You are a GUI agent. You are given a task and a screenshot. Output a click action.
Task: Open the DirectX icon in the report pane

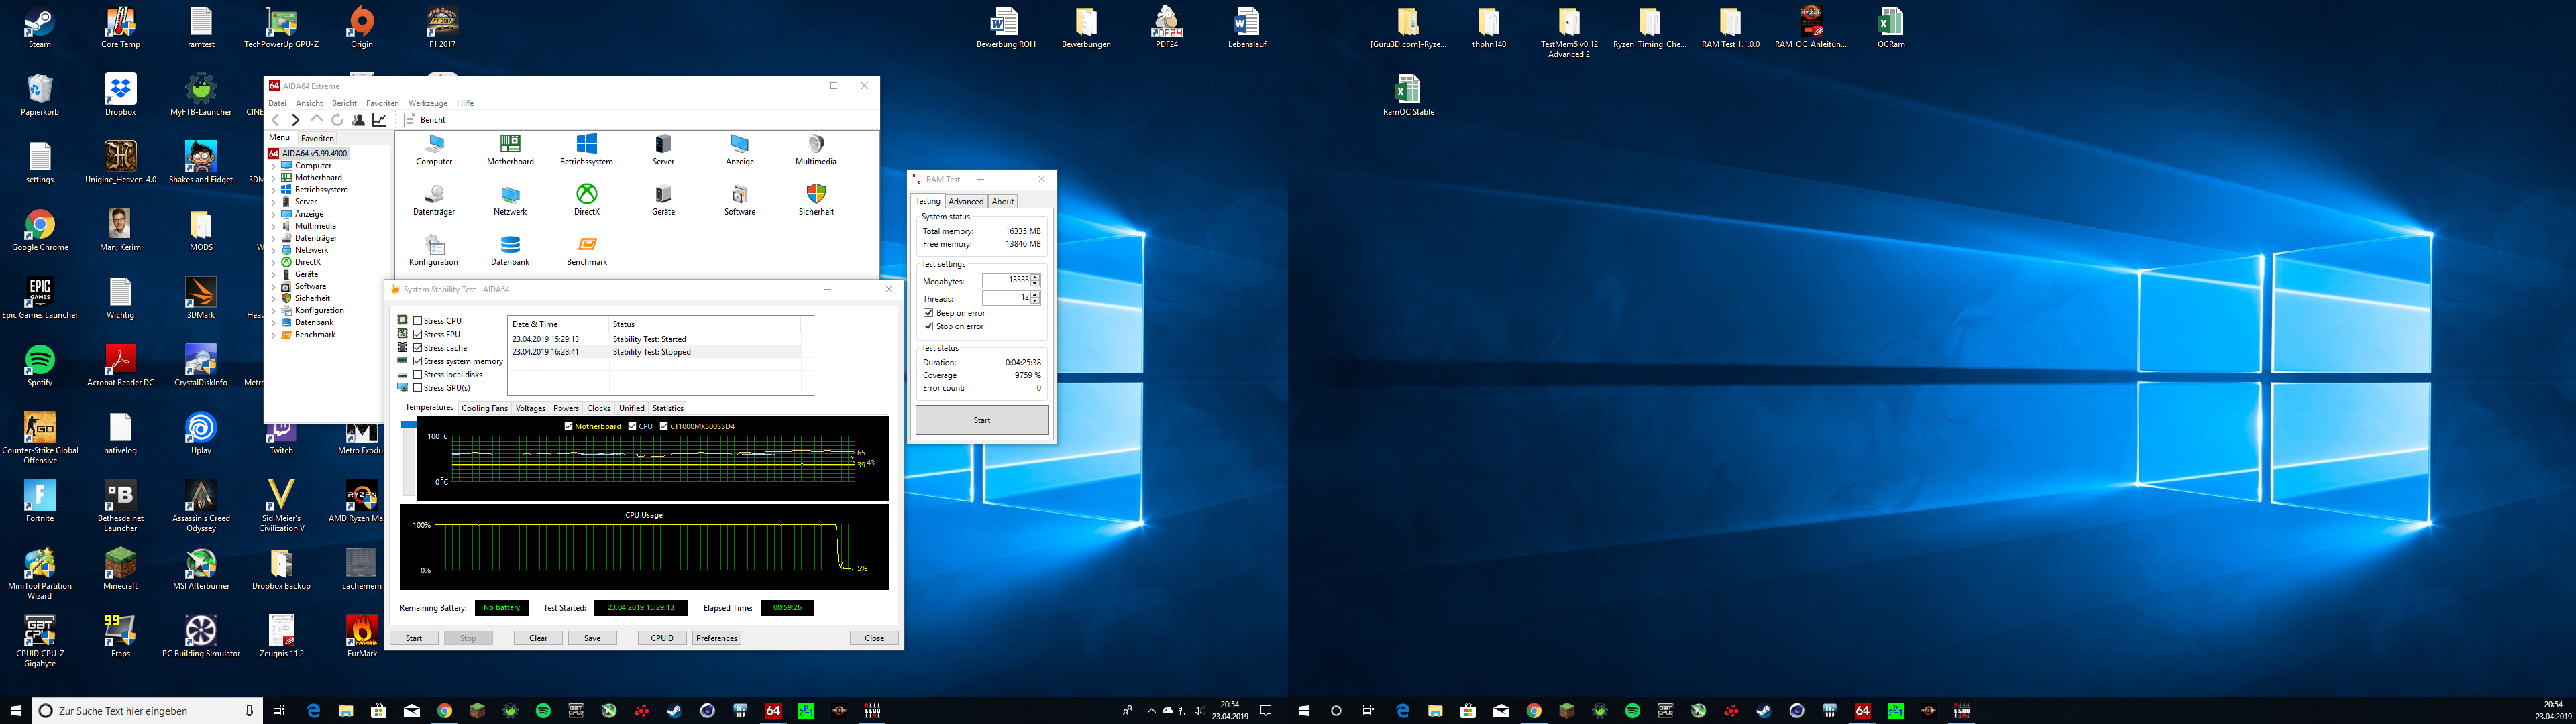(x=587, y=195)
